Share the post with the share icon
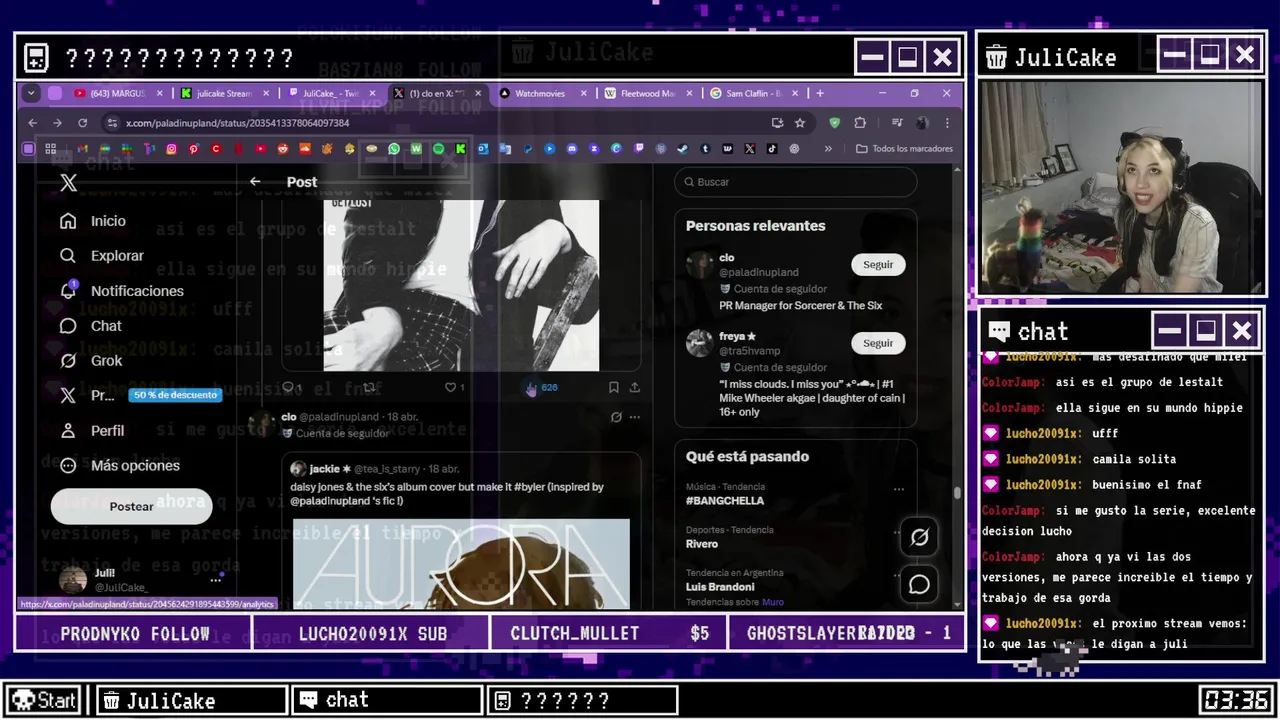 coord(634,387)
